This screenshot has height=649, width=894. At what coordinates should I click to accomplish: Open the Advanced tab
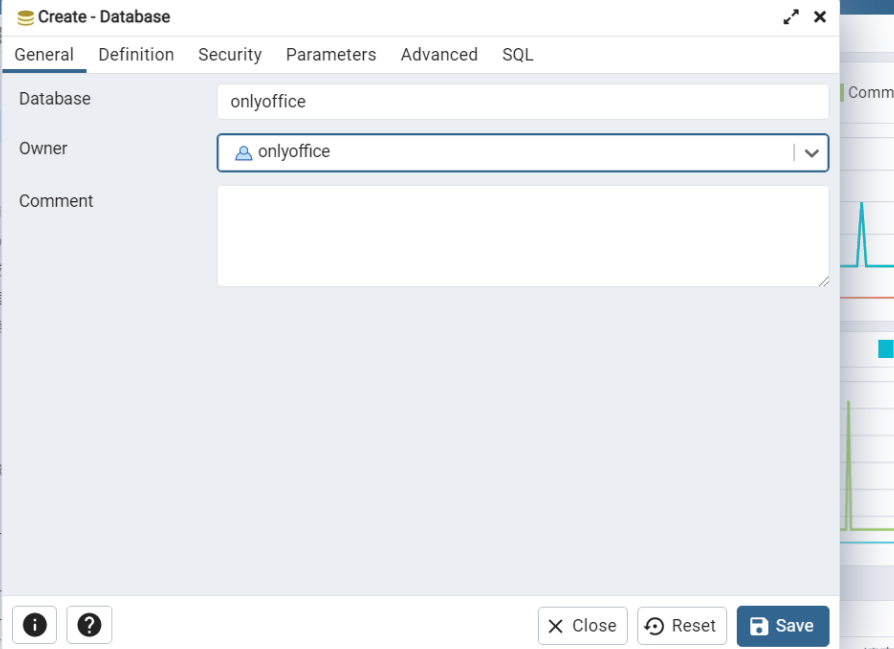[439, 55]
